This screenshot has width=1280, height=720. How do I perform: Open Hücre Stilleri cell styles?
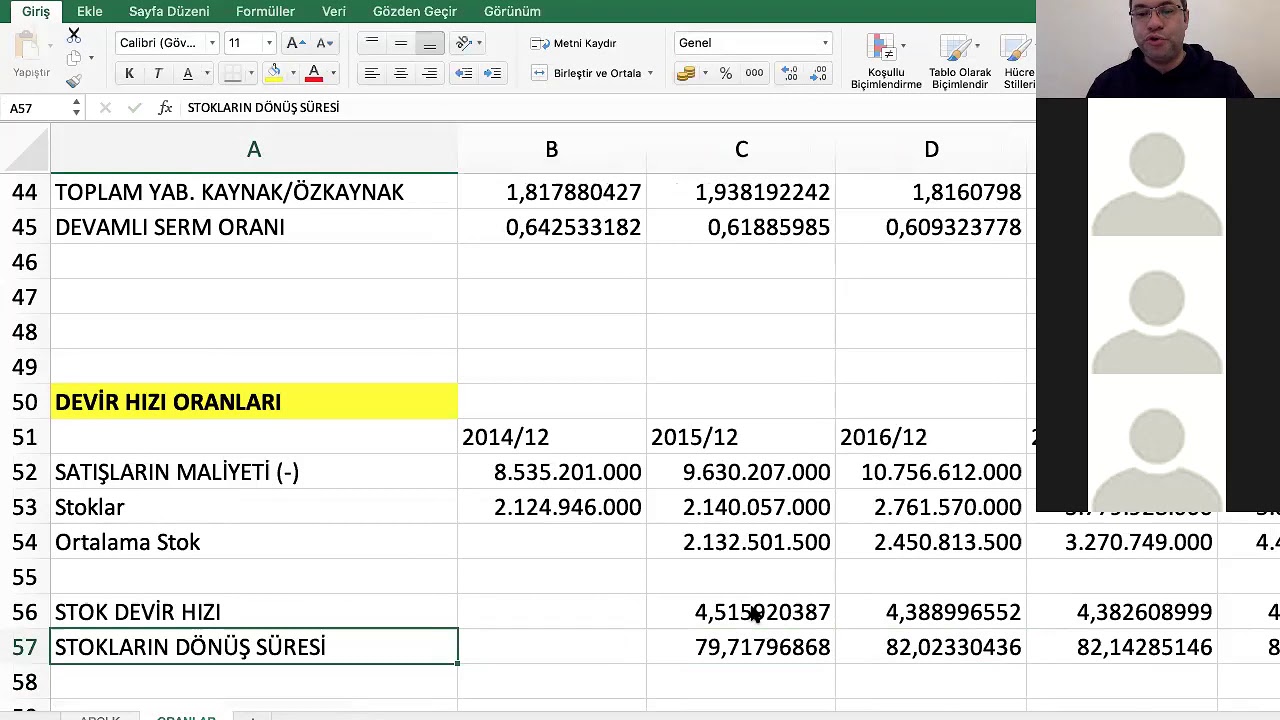click(1019, 61)
